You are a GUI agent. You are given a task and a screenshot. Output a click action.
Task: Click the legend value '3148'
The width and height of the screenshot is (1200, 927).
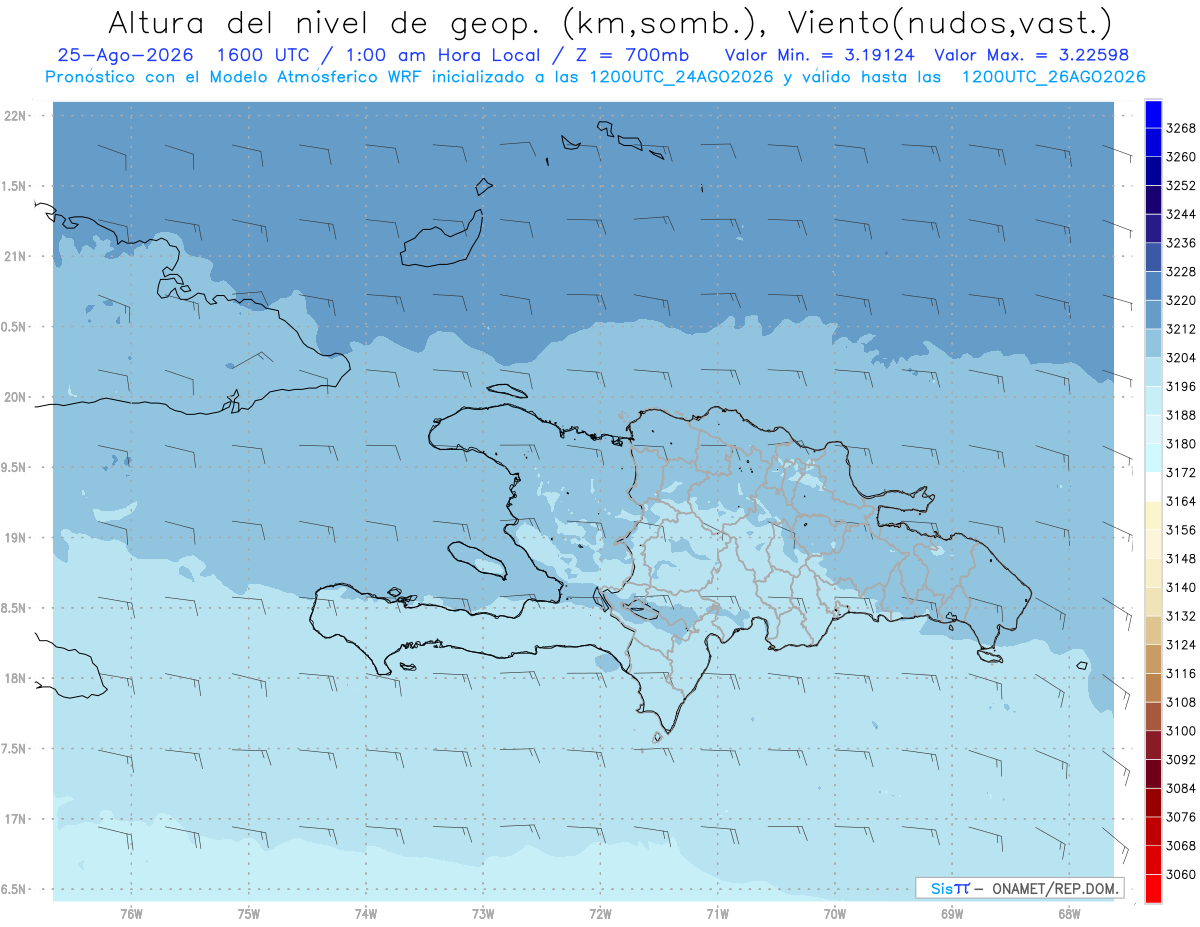1181,559
